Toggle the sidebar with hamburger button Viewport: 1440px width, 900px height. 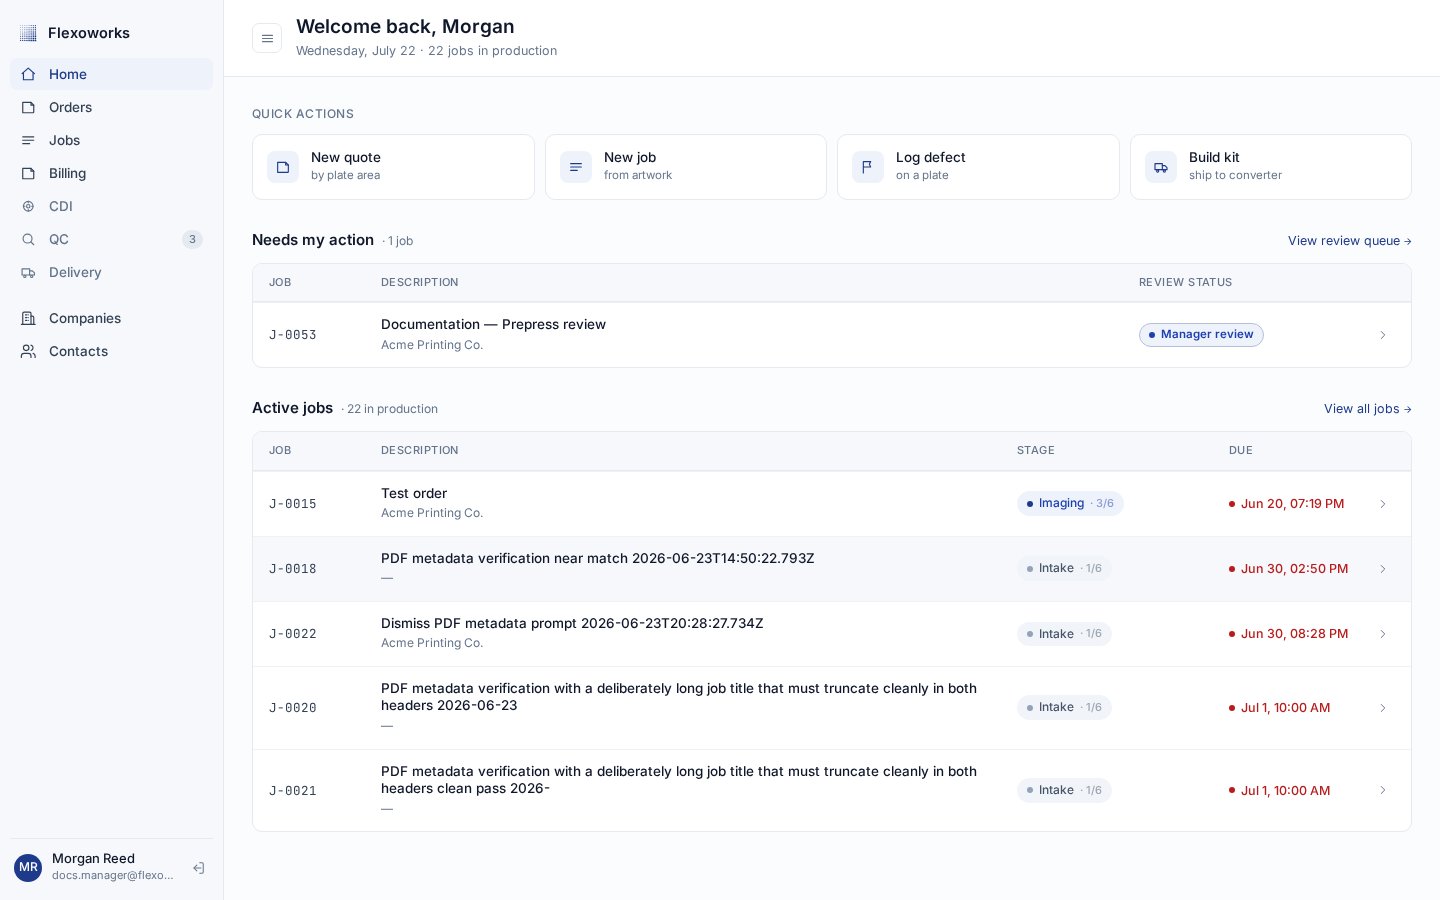click(267, 38)
